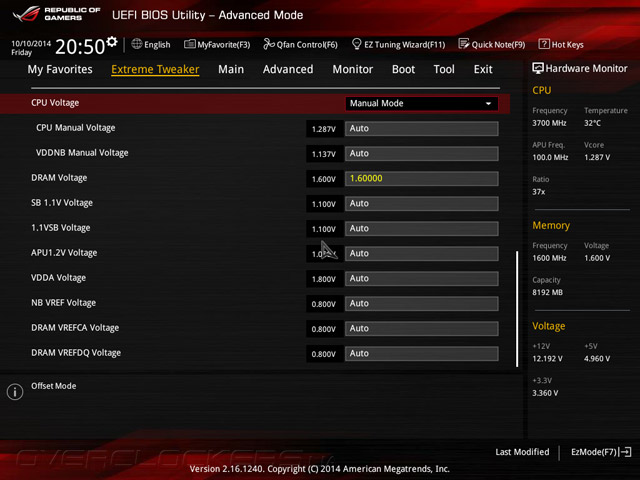Click the 20:50 clock display
Viewport: 640px width, 480px height.
coord(80,47)
